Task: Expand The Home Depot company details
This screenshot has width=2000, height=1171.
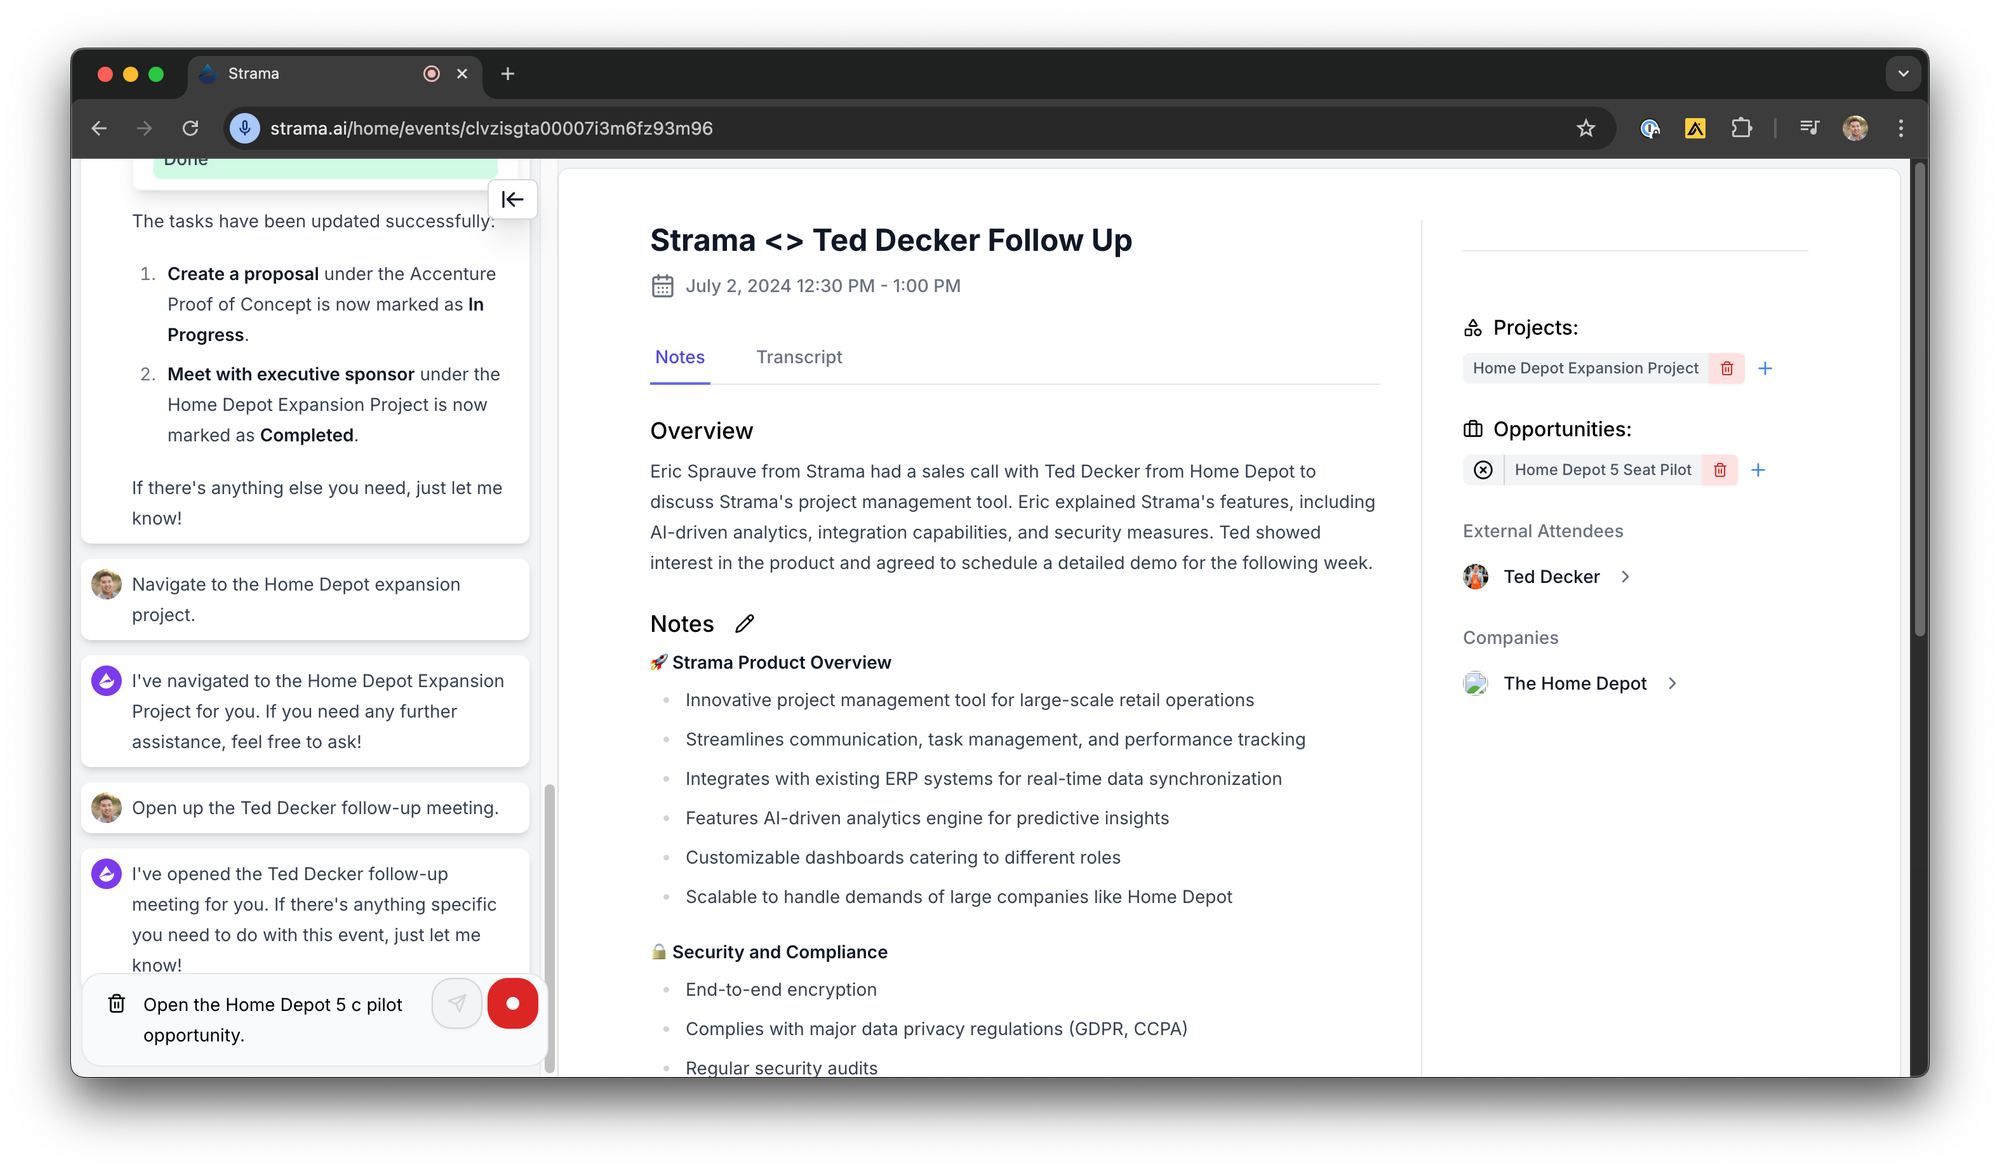Action: click(1672, 684)
